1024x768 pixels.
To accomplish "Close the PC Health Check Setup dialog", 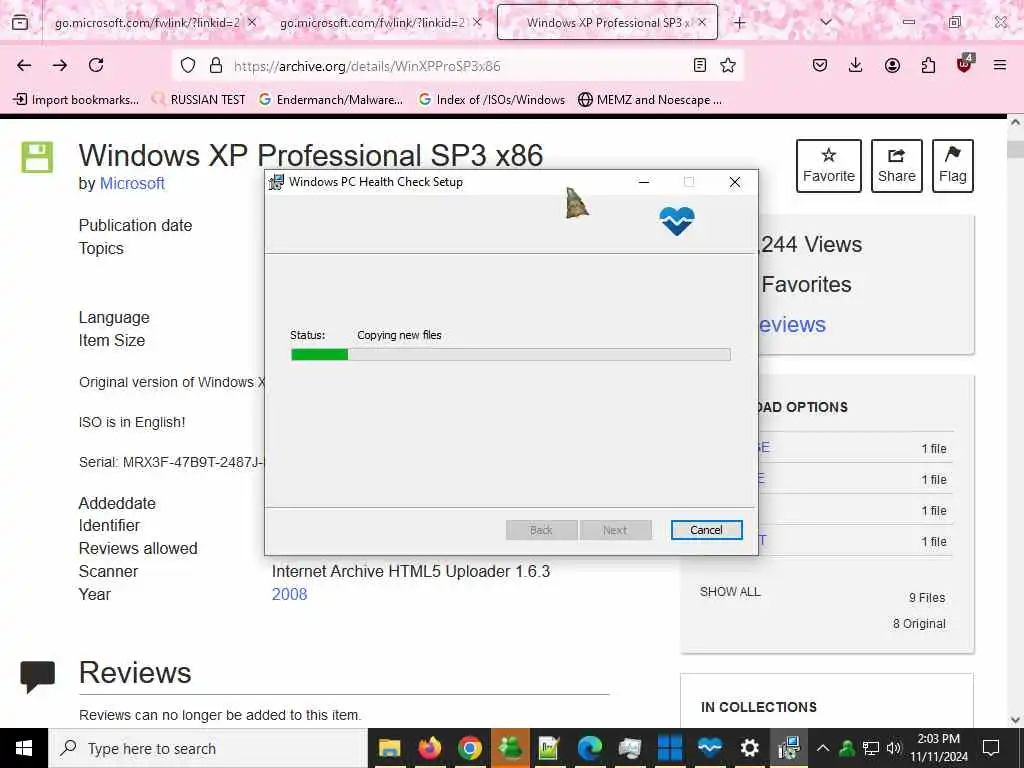I will 735,182.
